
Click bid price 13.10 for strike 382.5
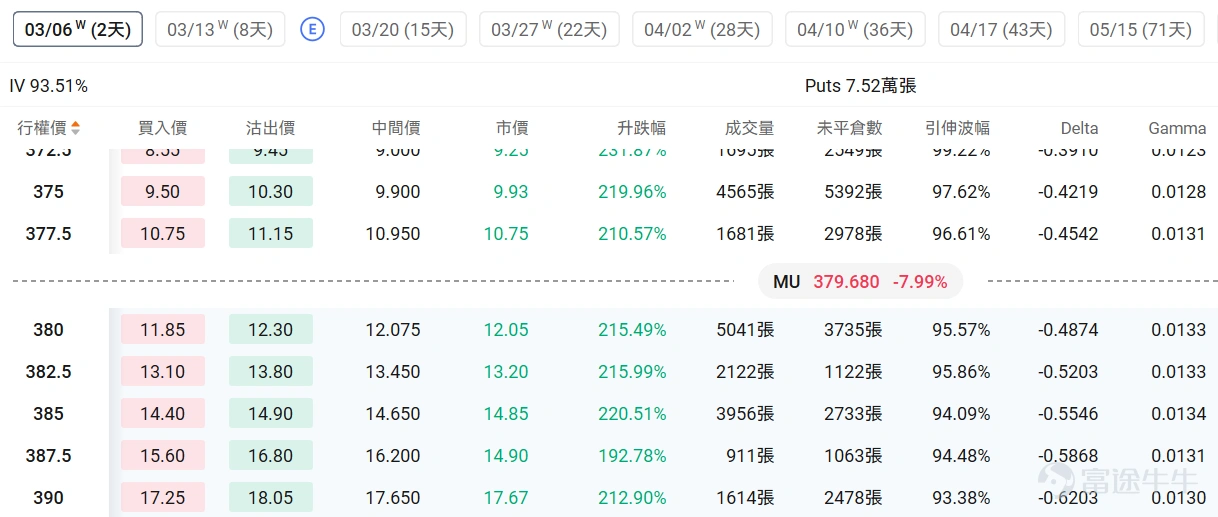(x=163, y=372)
